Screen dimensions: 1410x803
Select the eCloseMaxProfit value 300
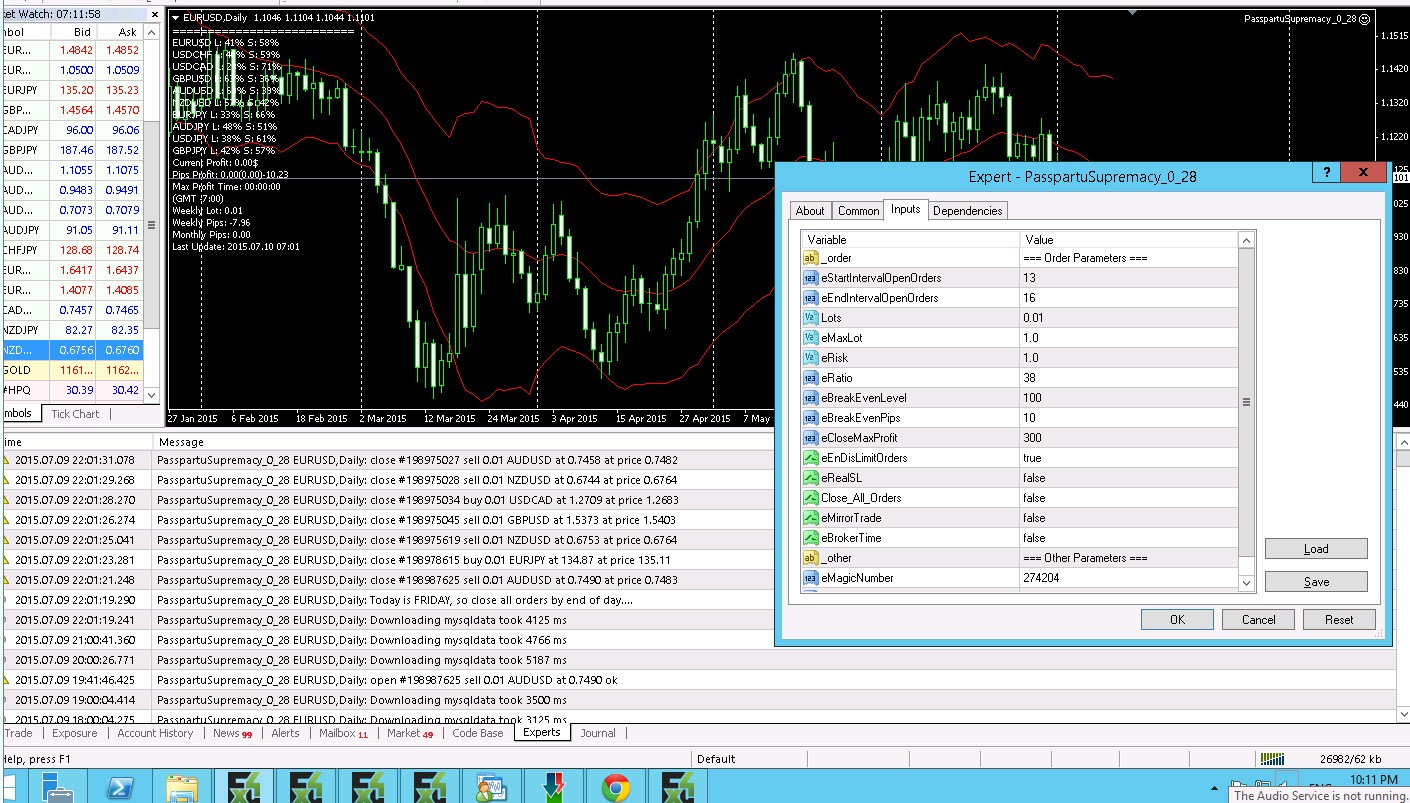pyautogui.click(x=1128, y=438)
